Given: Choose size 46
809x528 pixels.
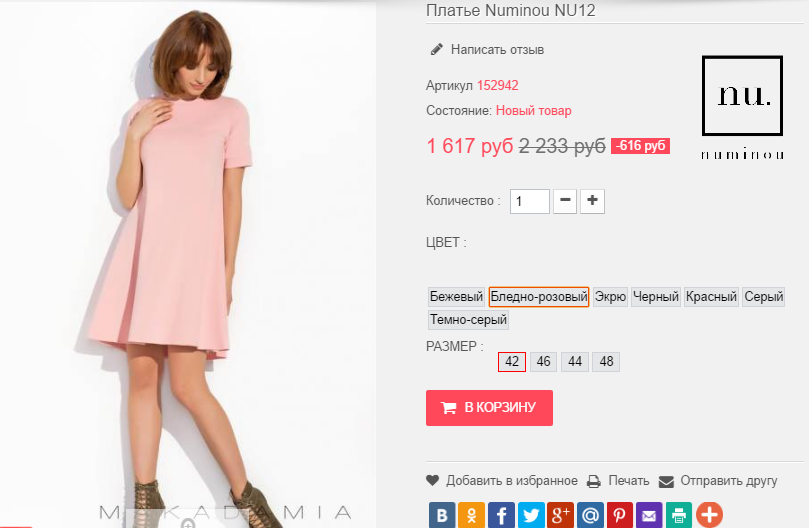Looking at the screenshot, I should point(544,362).
